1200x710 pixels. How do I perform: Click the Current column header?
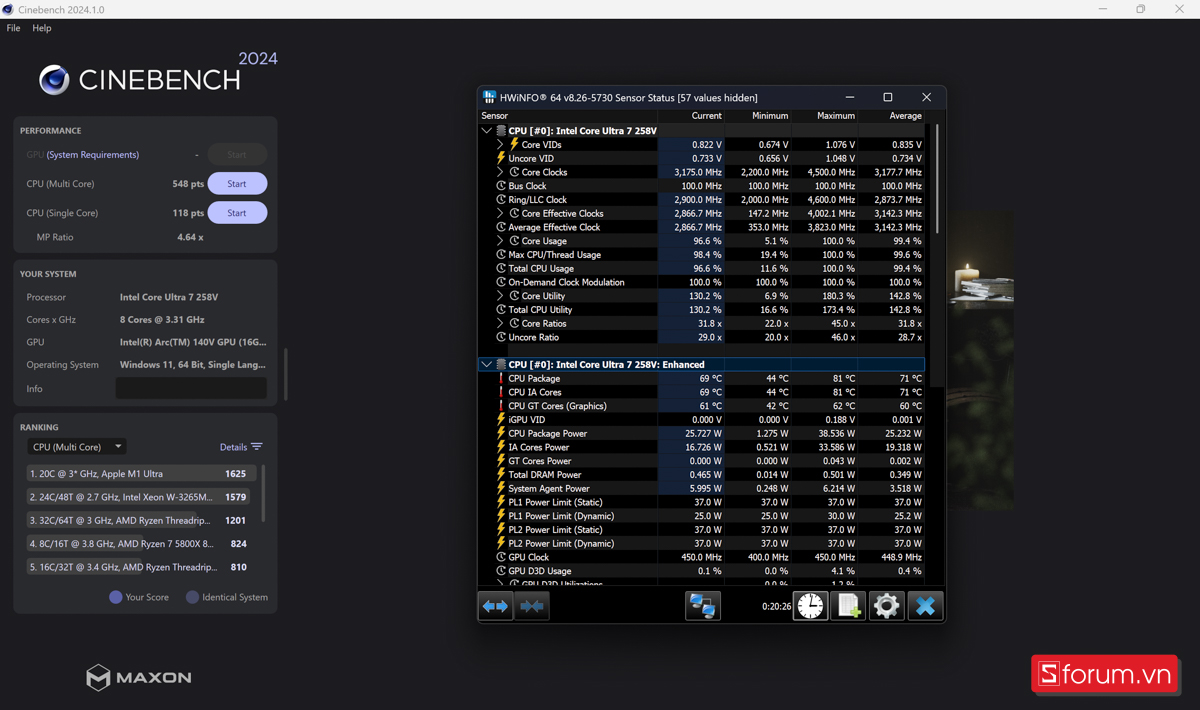click(x=691, y=116)
